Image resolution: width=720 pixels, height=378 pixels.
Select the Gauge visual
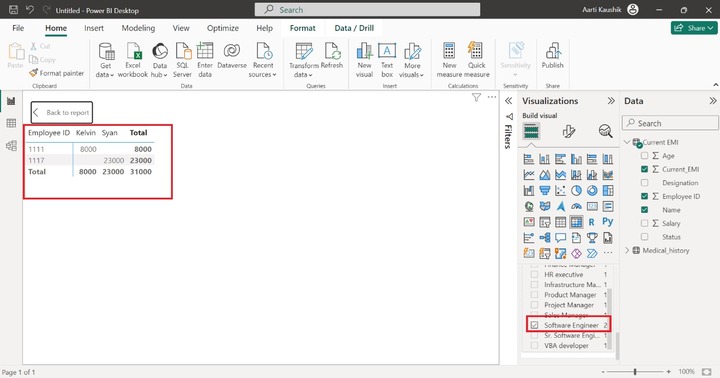[x=576, y=206]
